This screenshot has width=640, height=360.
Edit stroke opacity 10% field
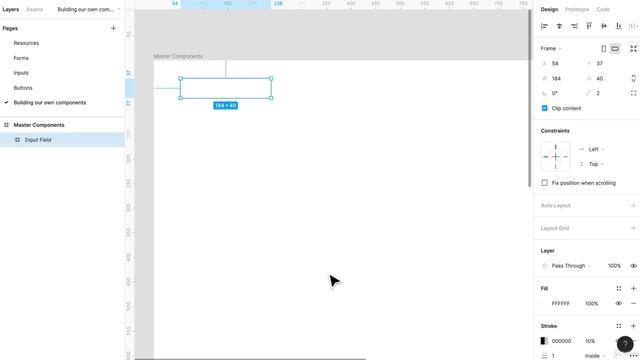(590, 341)
